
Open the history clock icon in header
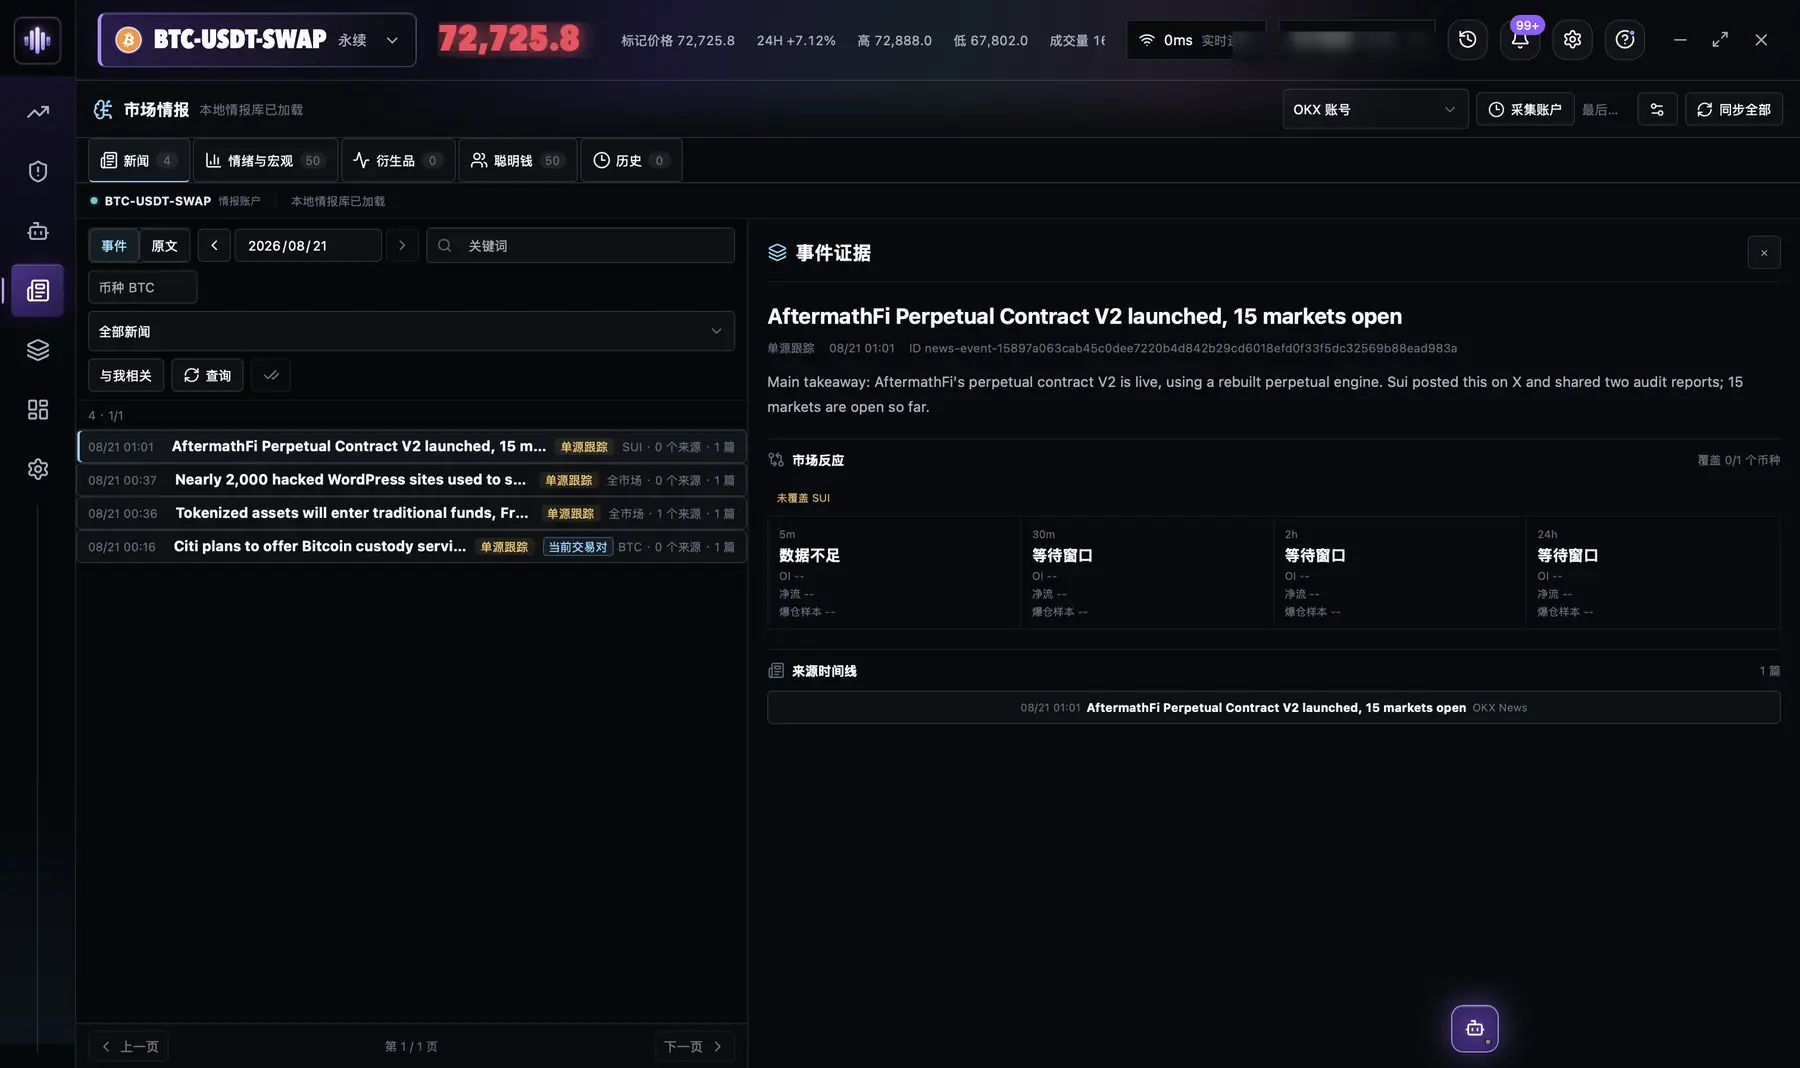[1467, 40]
